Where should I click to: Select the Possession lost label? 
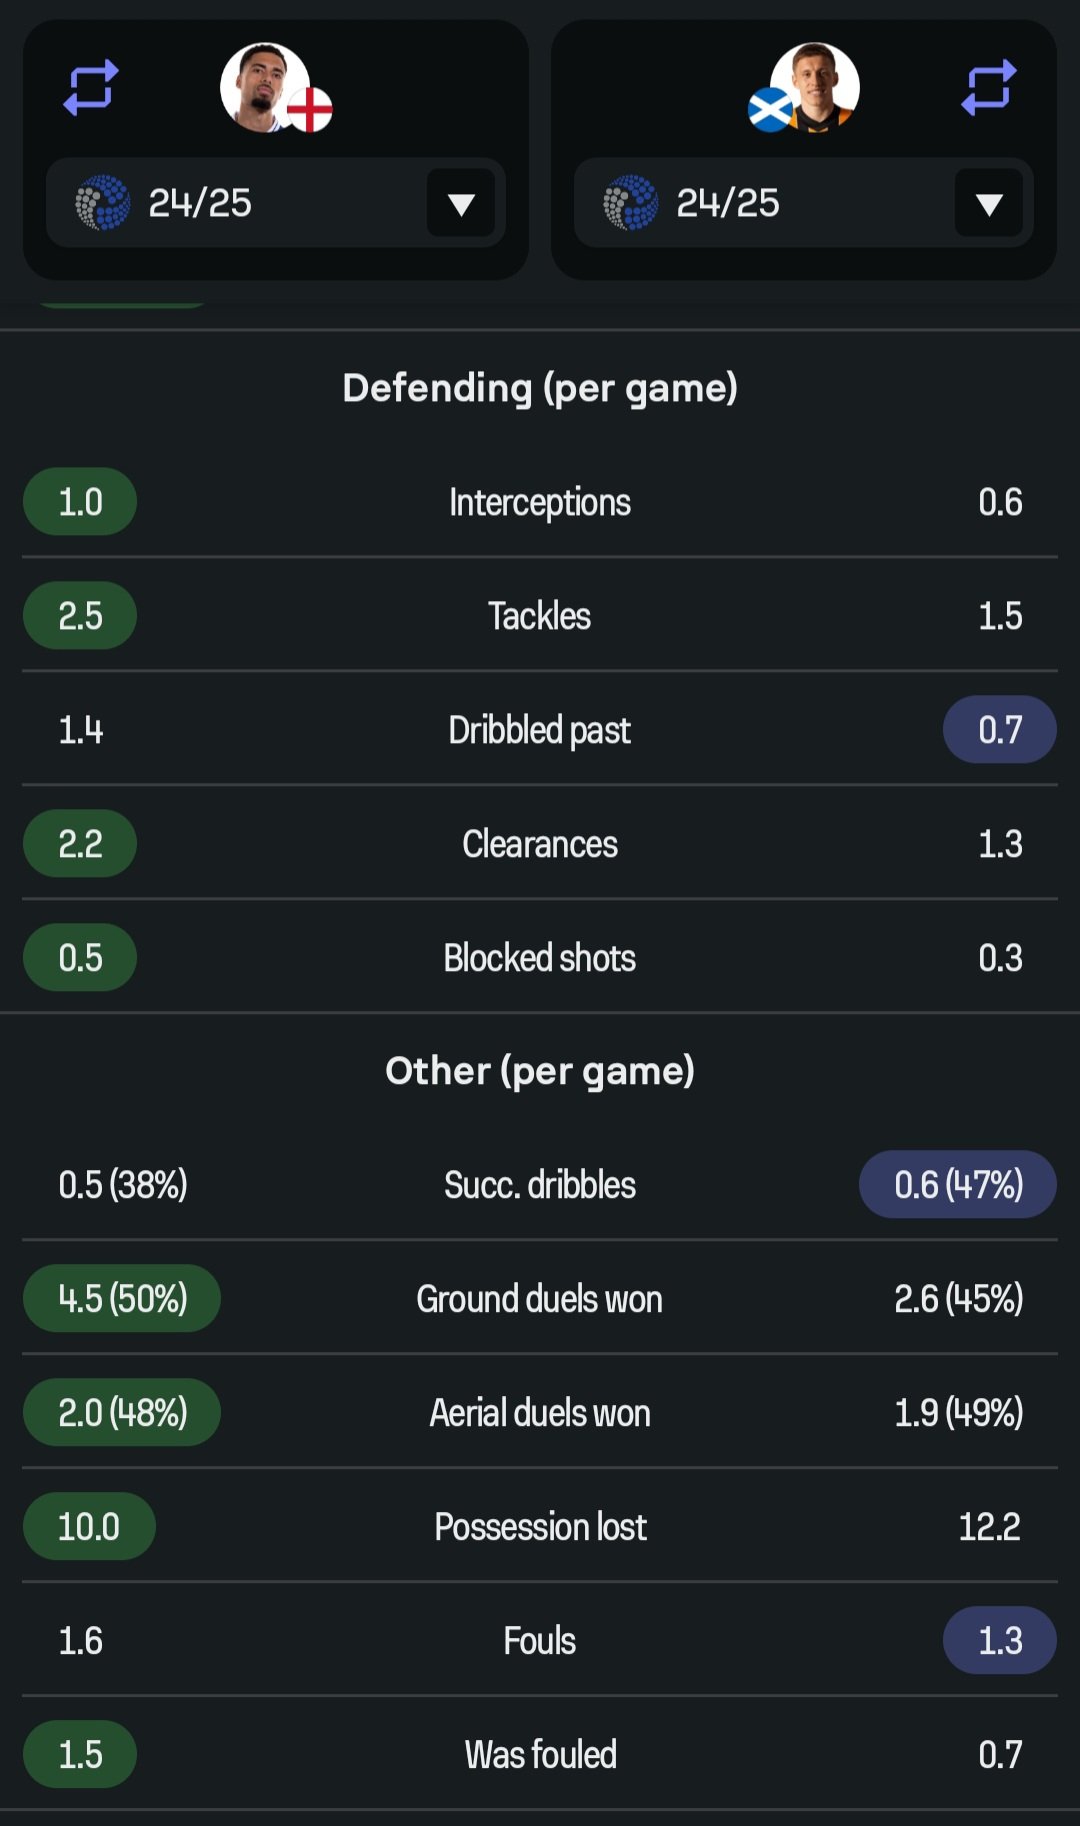pyautogui.click(x=540, y=1527)
